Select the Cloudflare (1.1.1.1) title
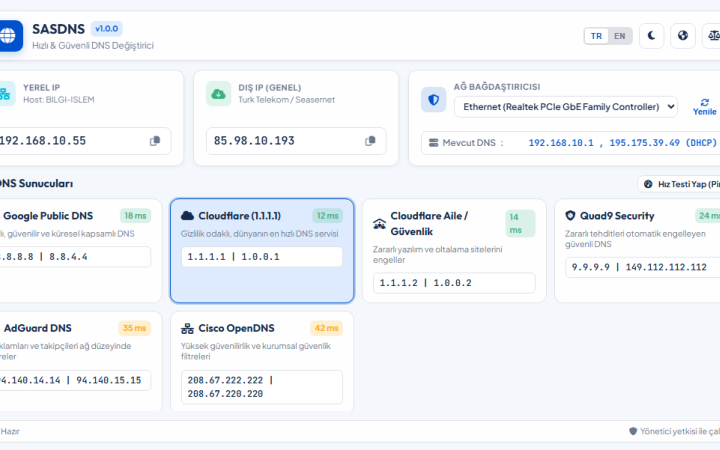The height and width of the screenshot is (450, 720). pos(239,216)
